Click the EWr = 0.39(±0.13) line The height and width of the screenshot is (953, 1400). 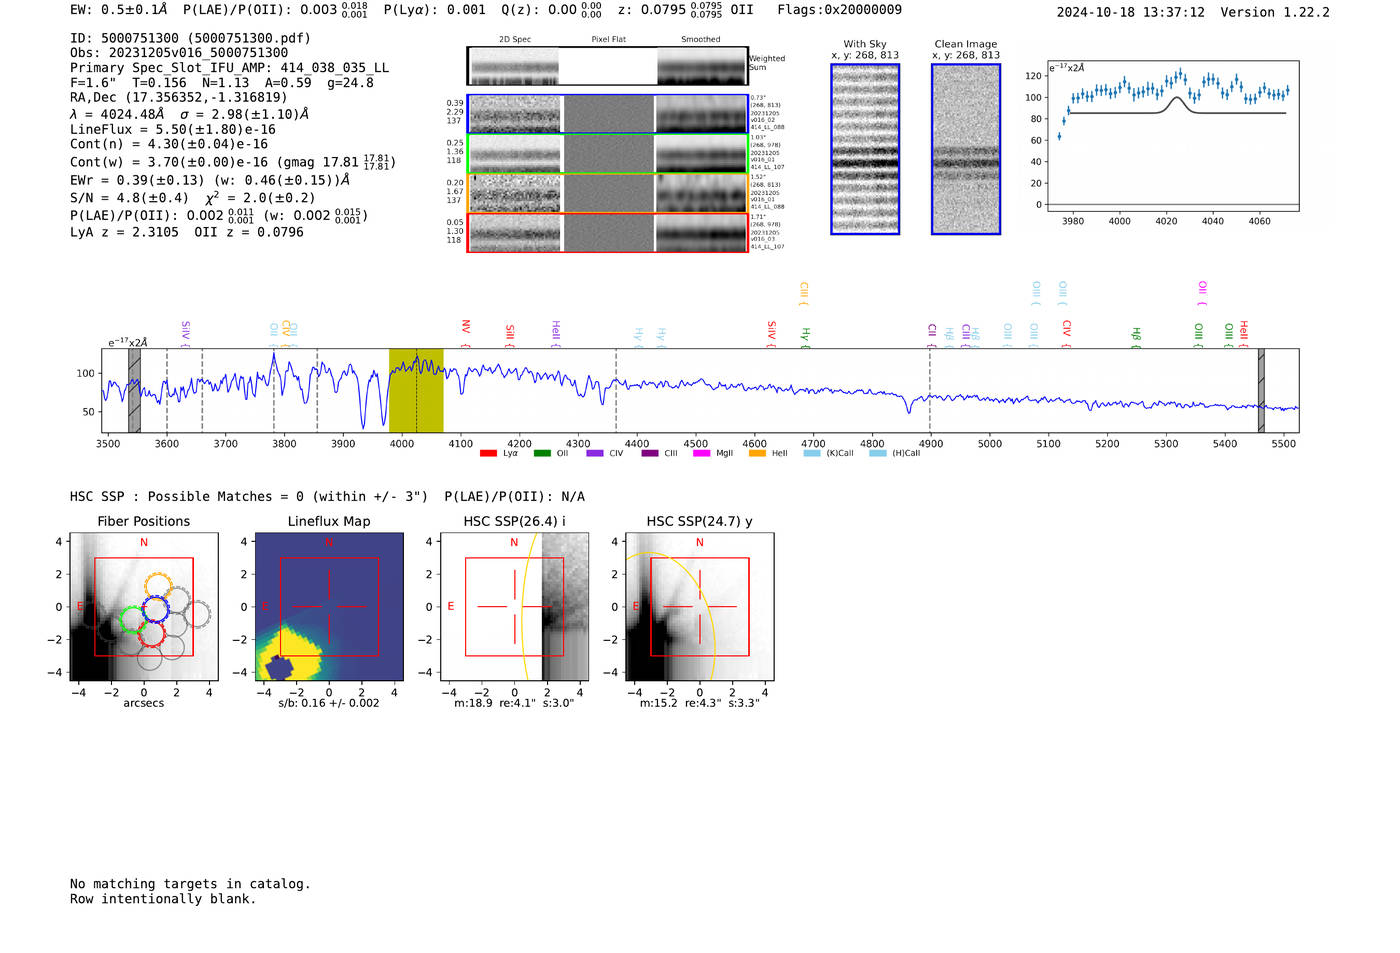click(x=210, y=180)
